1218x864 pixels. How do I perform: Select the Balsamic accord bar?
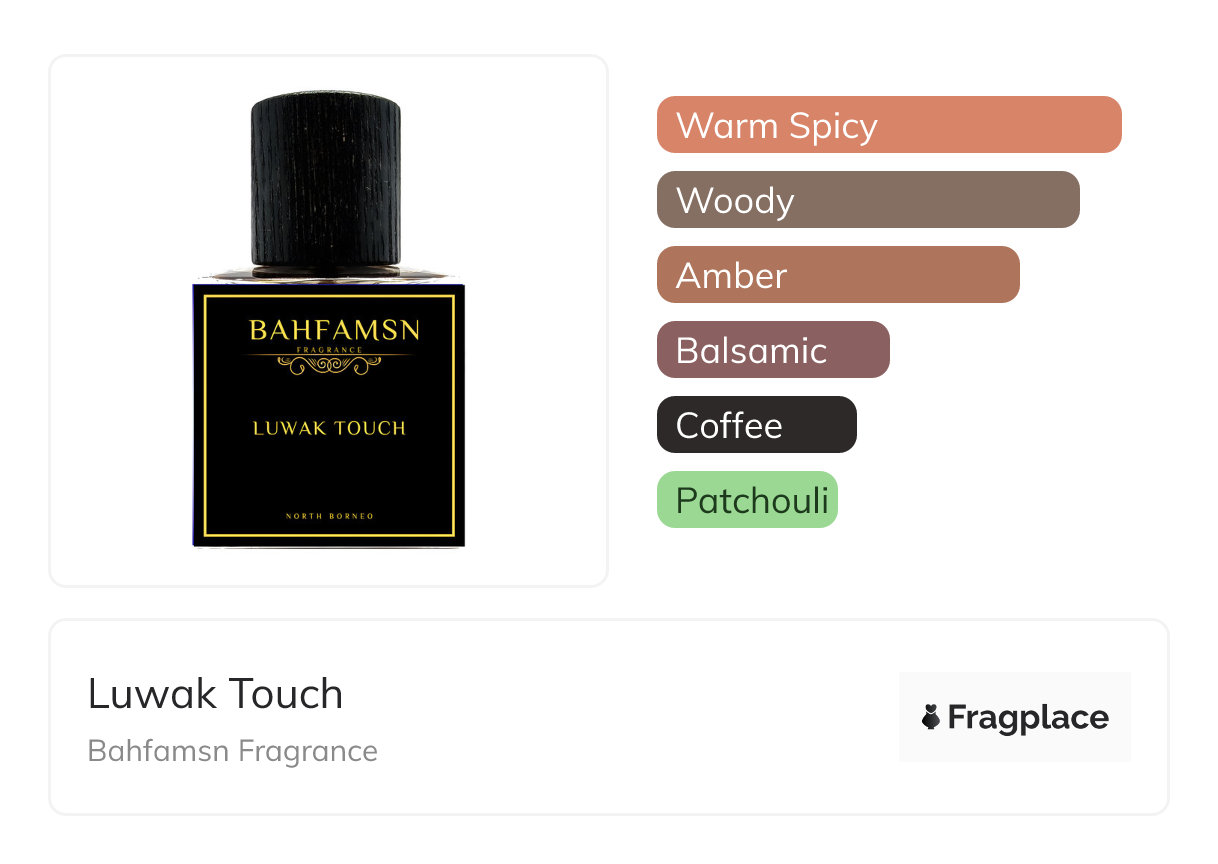coord(773,350)
